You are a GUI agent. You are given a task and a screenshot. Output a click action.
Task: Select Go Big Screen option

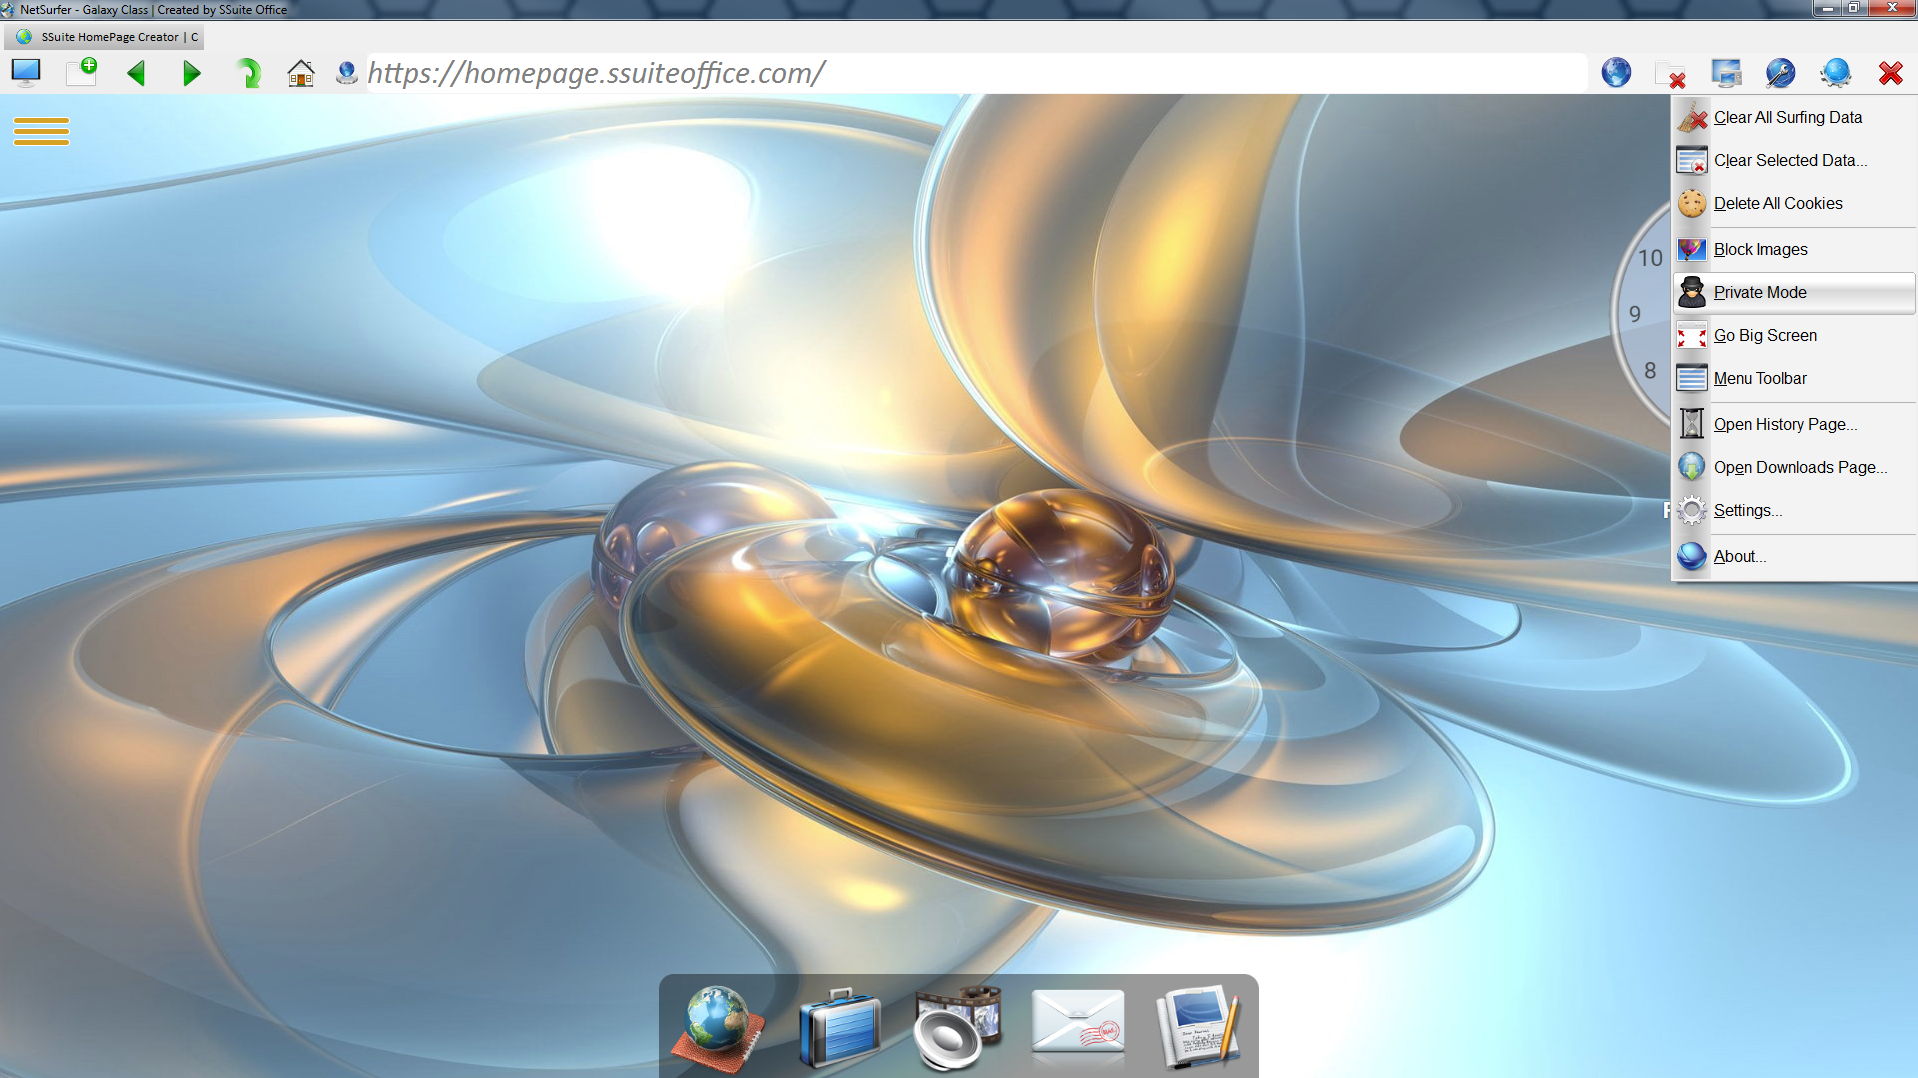(1794, 335)
